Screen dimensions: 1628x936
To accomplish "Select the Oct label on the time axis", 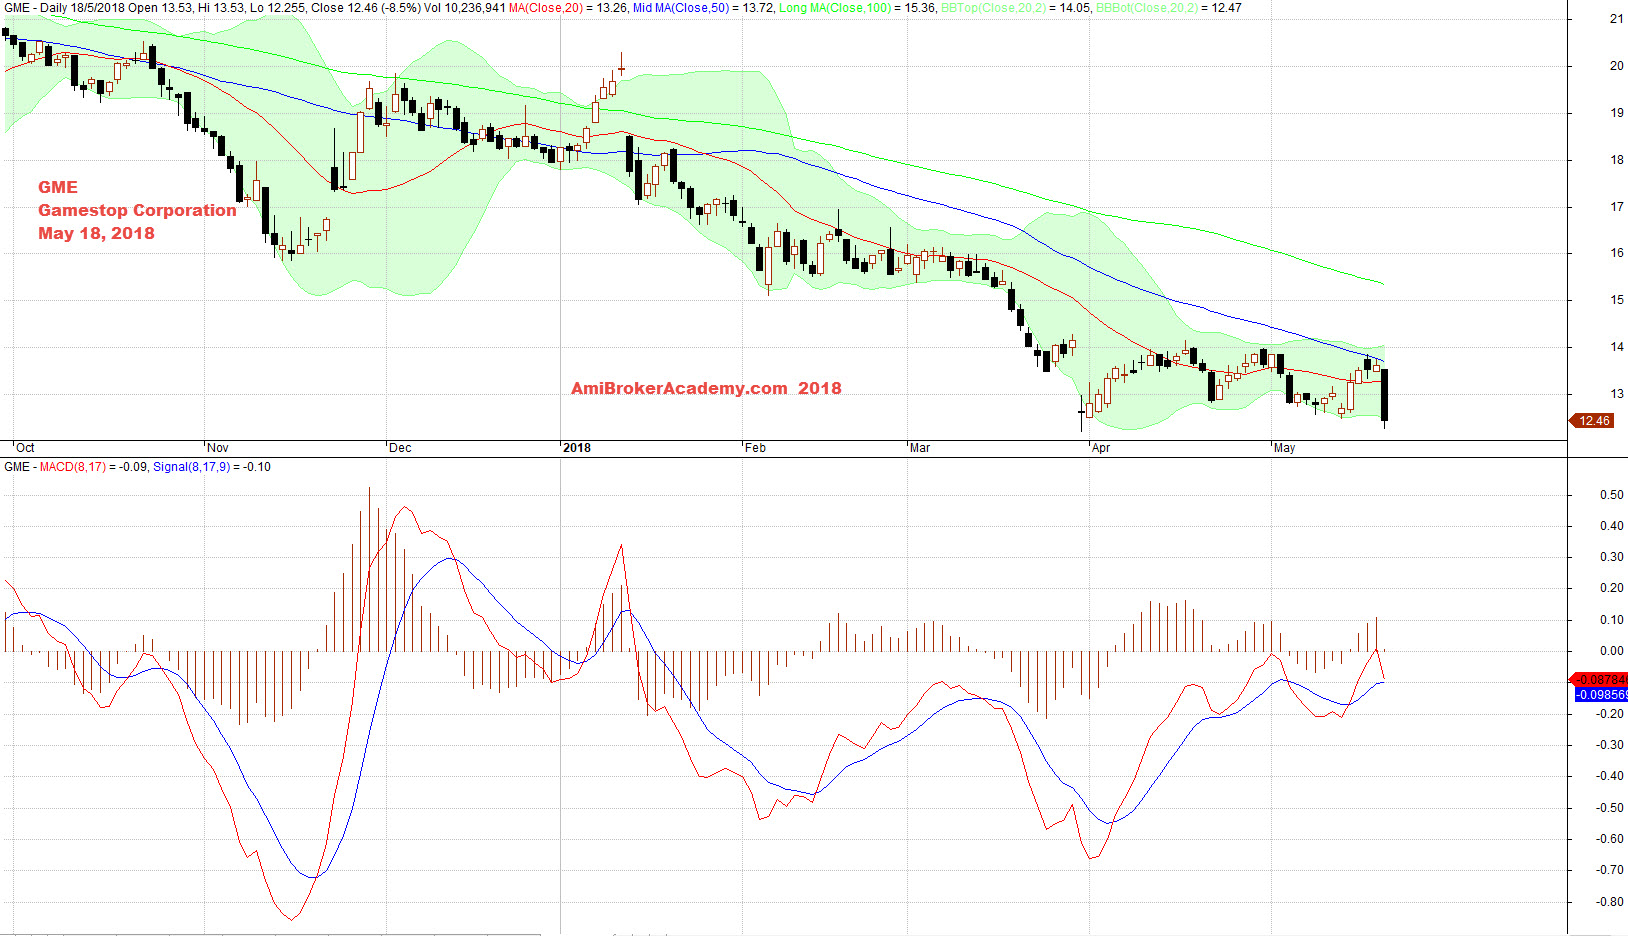I will (25, 448).
